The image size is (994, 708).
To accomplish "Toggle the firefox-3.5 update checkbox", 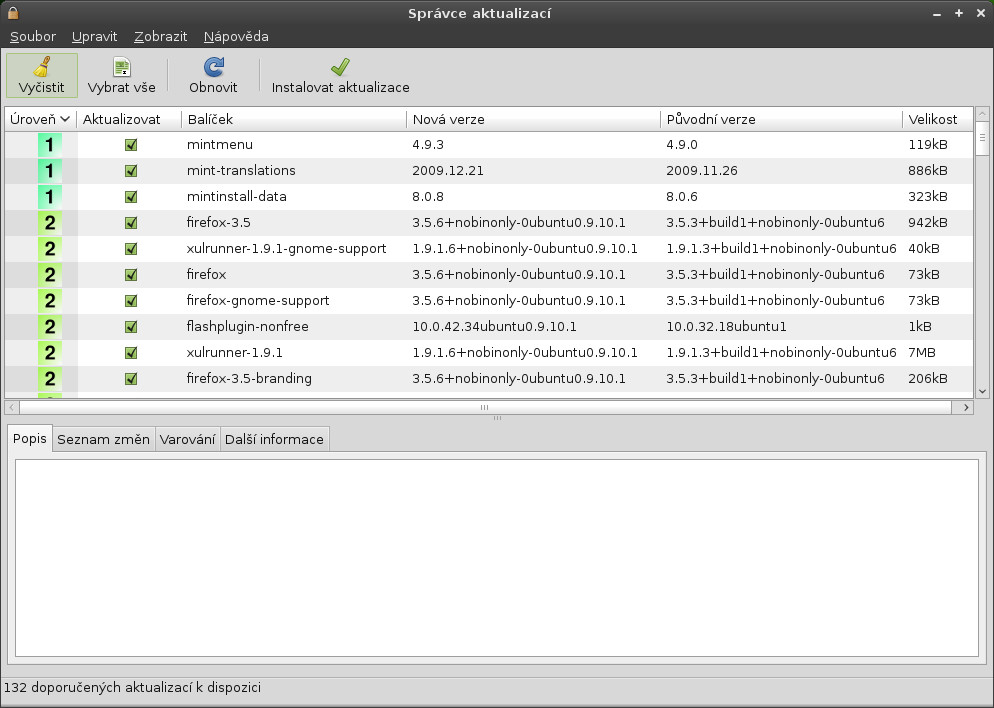I will pos(131,223).
